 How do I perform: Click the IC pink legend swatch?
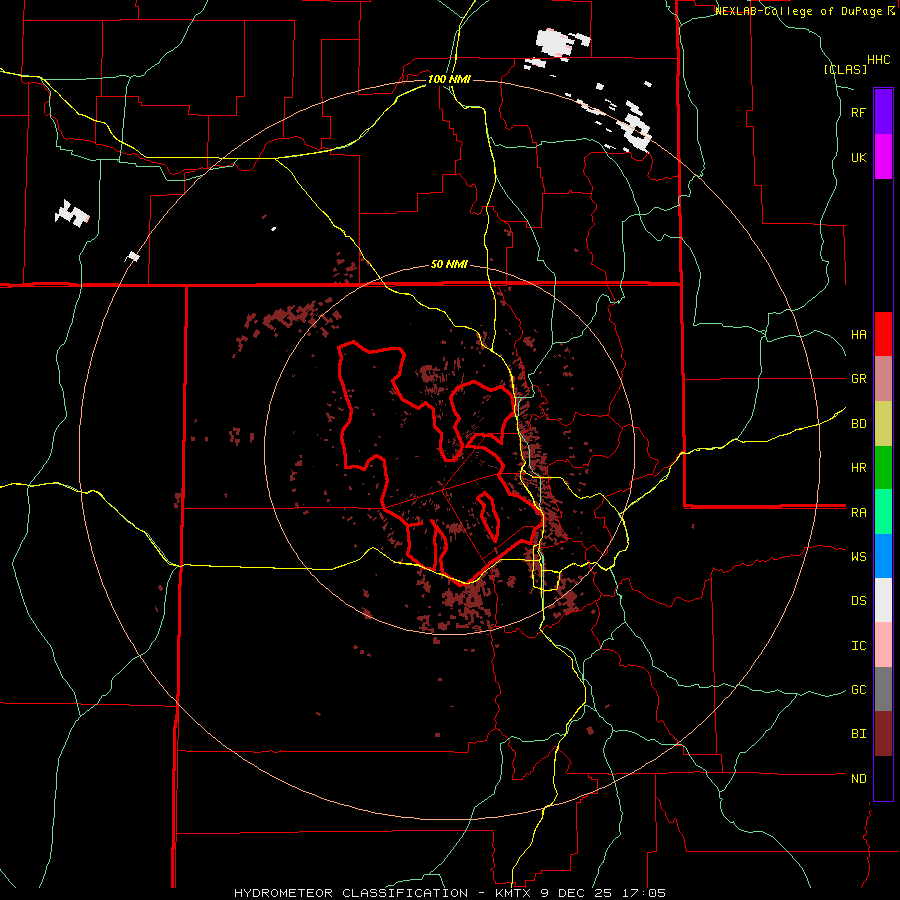pos(883,645)
